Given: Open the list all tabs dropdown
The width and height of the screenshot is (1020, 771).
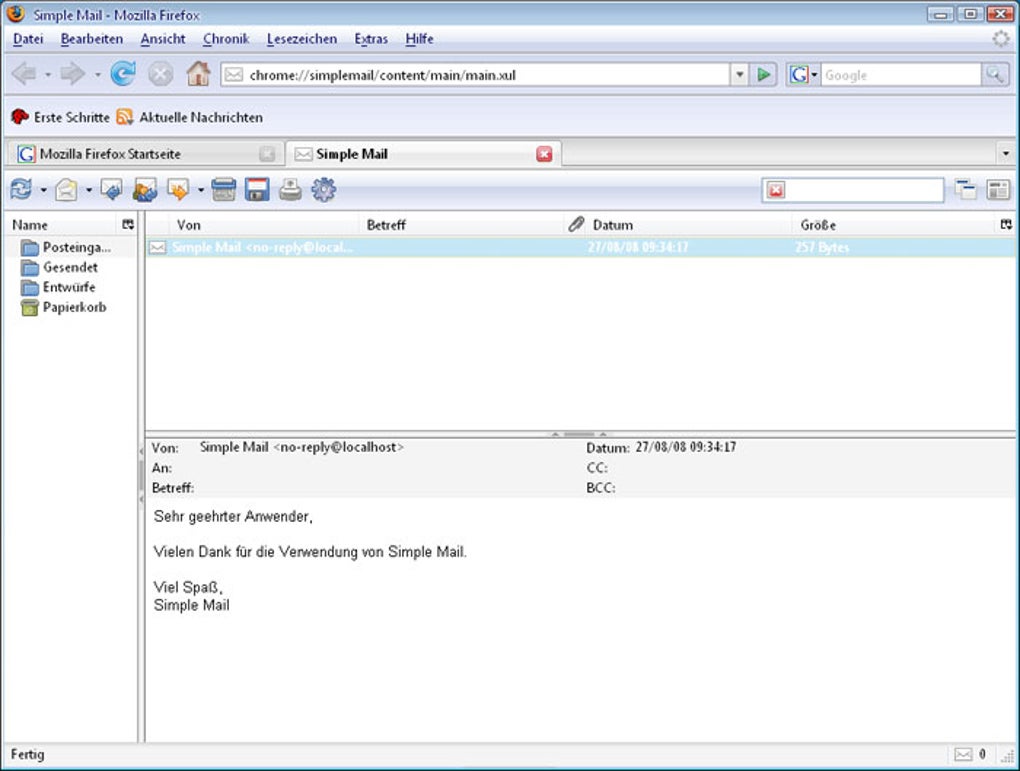Looking at the screenshot, I should coord(1006,154).
